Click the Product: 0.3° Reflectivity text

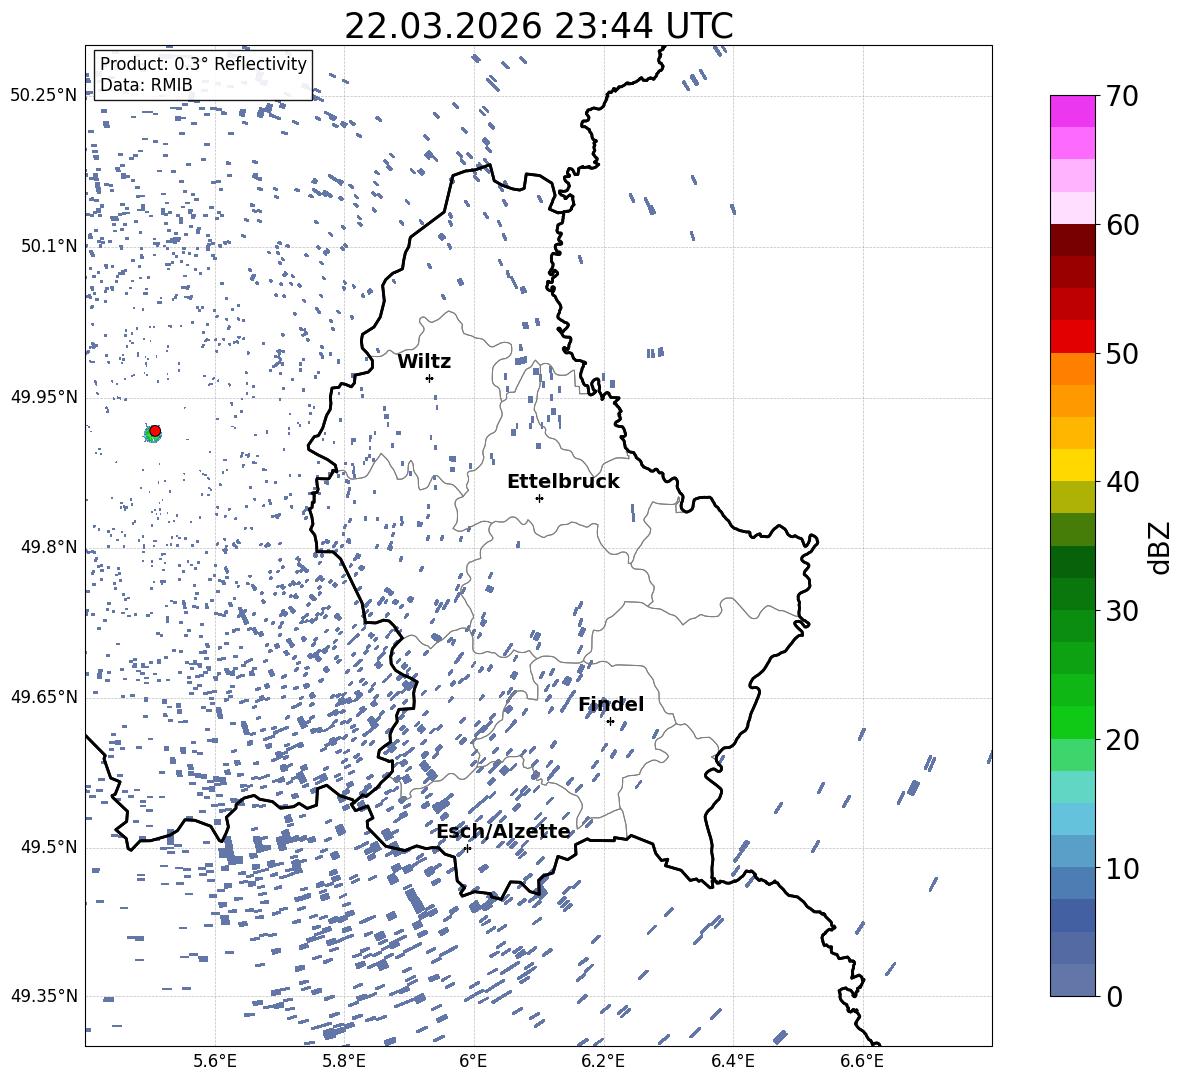click(203, 63)
